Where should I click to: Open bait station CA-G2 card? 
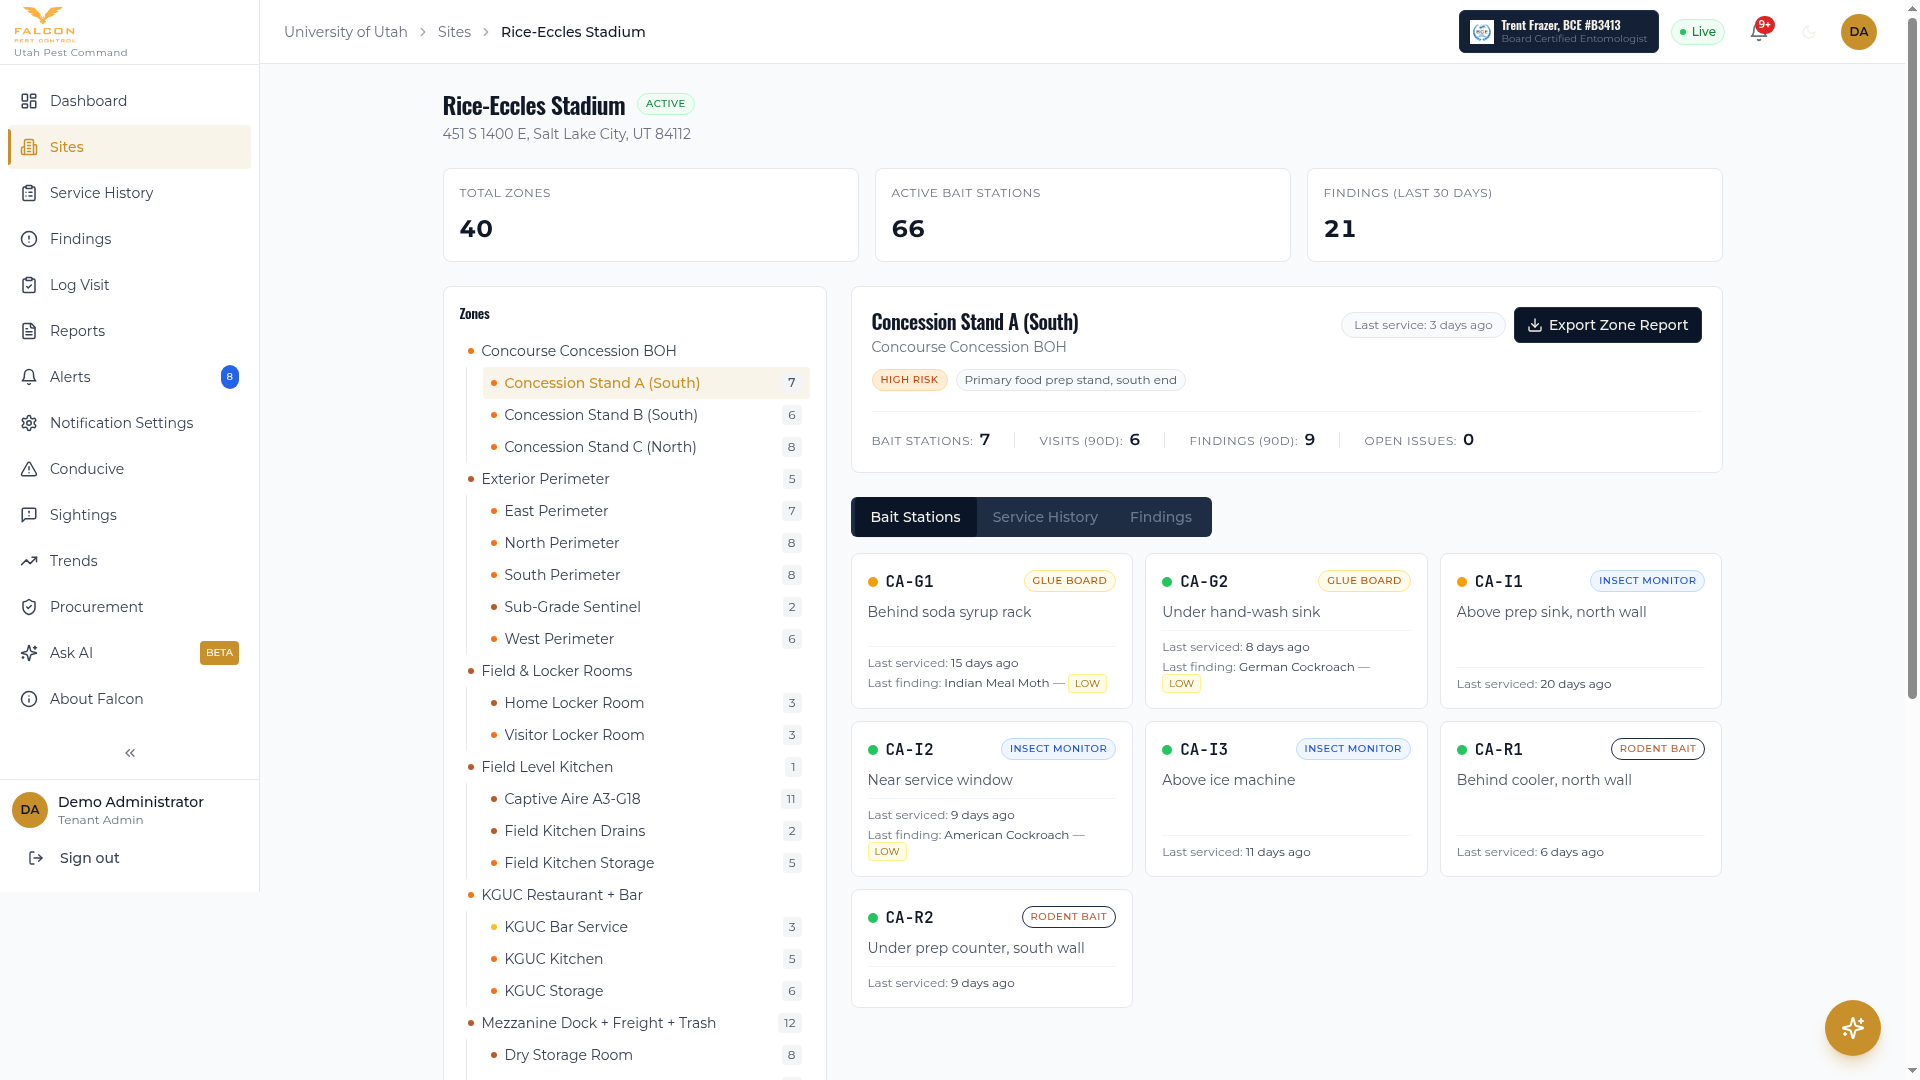coord(1286,631)
